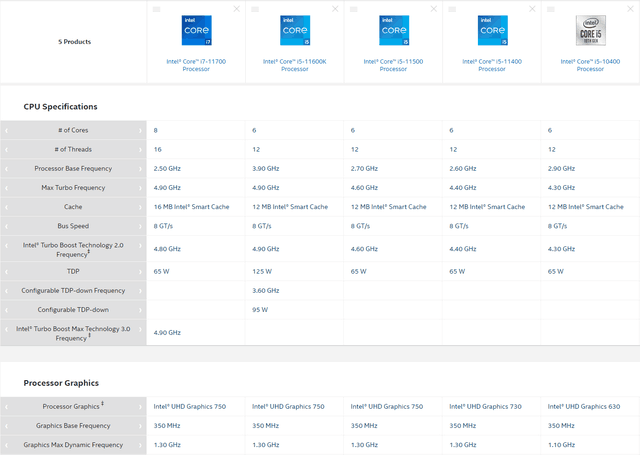Select the Bus Speed row label
The width and height of the screenshot is (640, 455).
point(73,226)
